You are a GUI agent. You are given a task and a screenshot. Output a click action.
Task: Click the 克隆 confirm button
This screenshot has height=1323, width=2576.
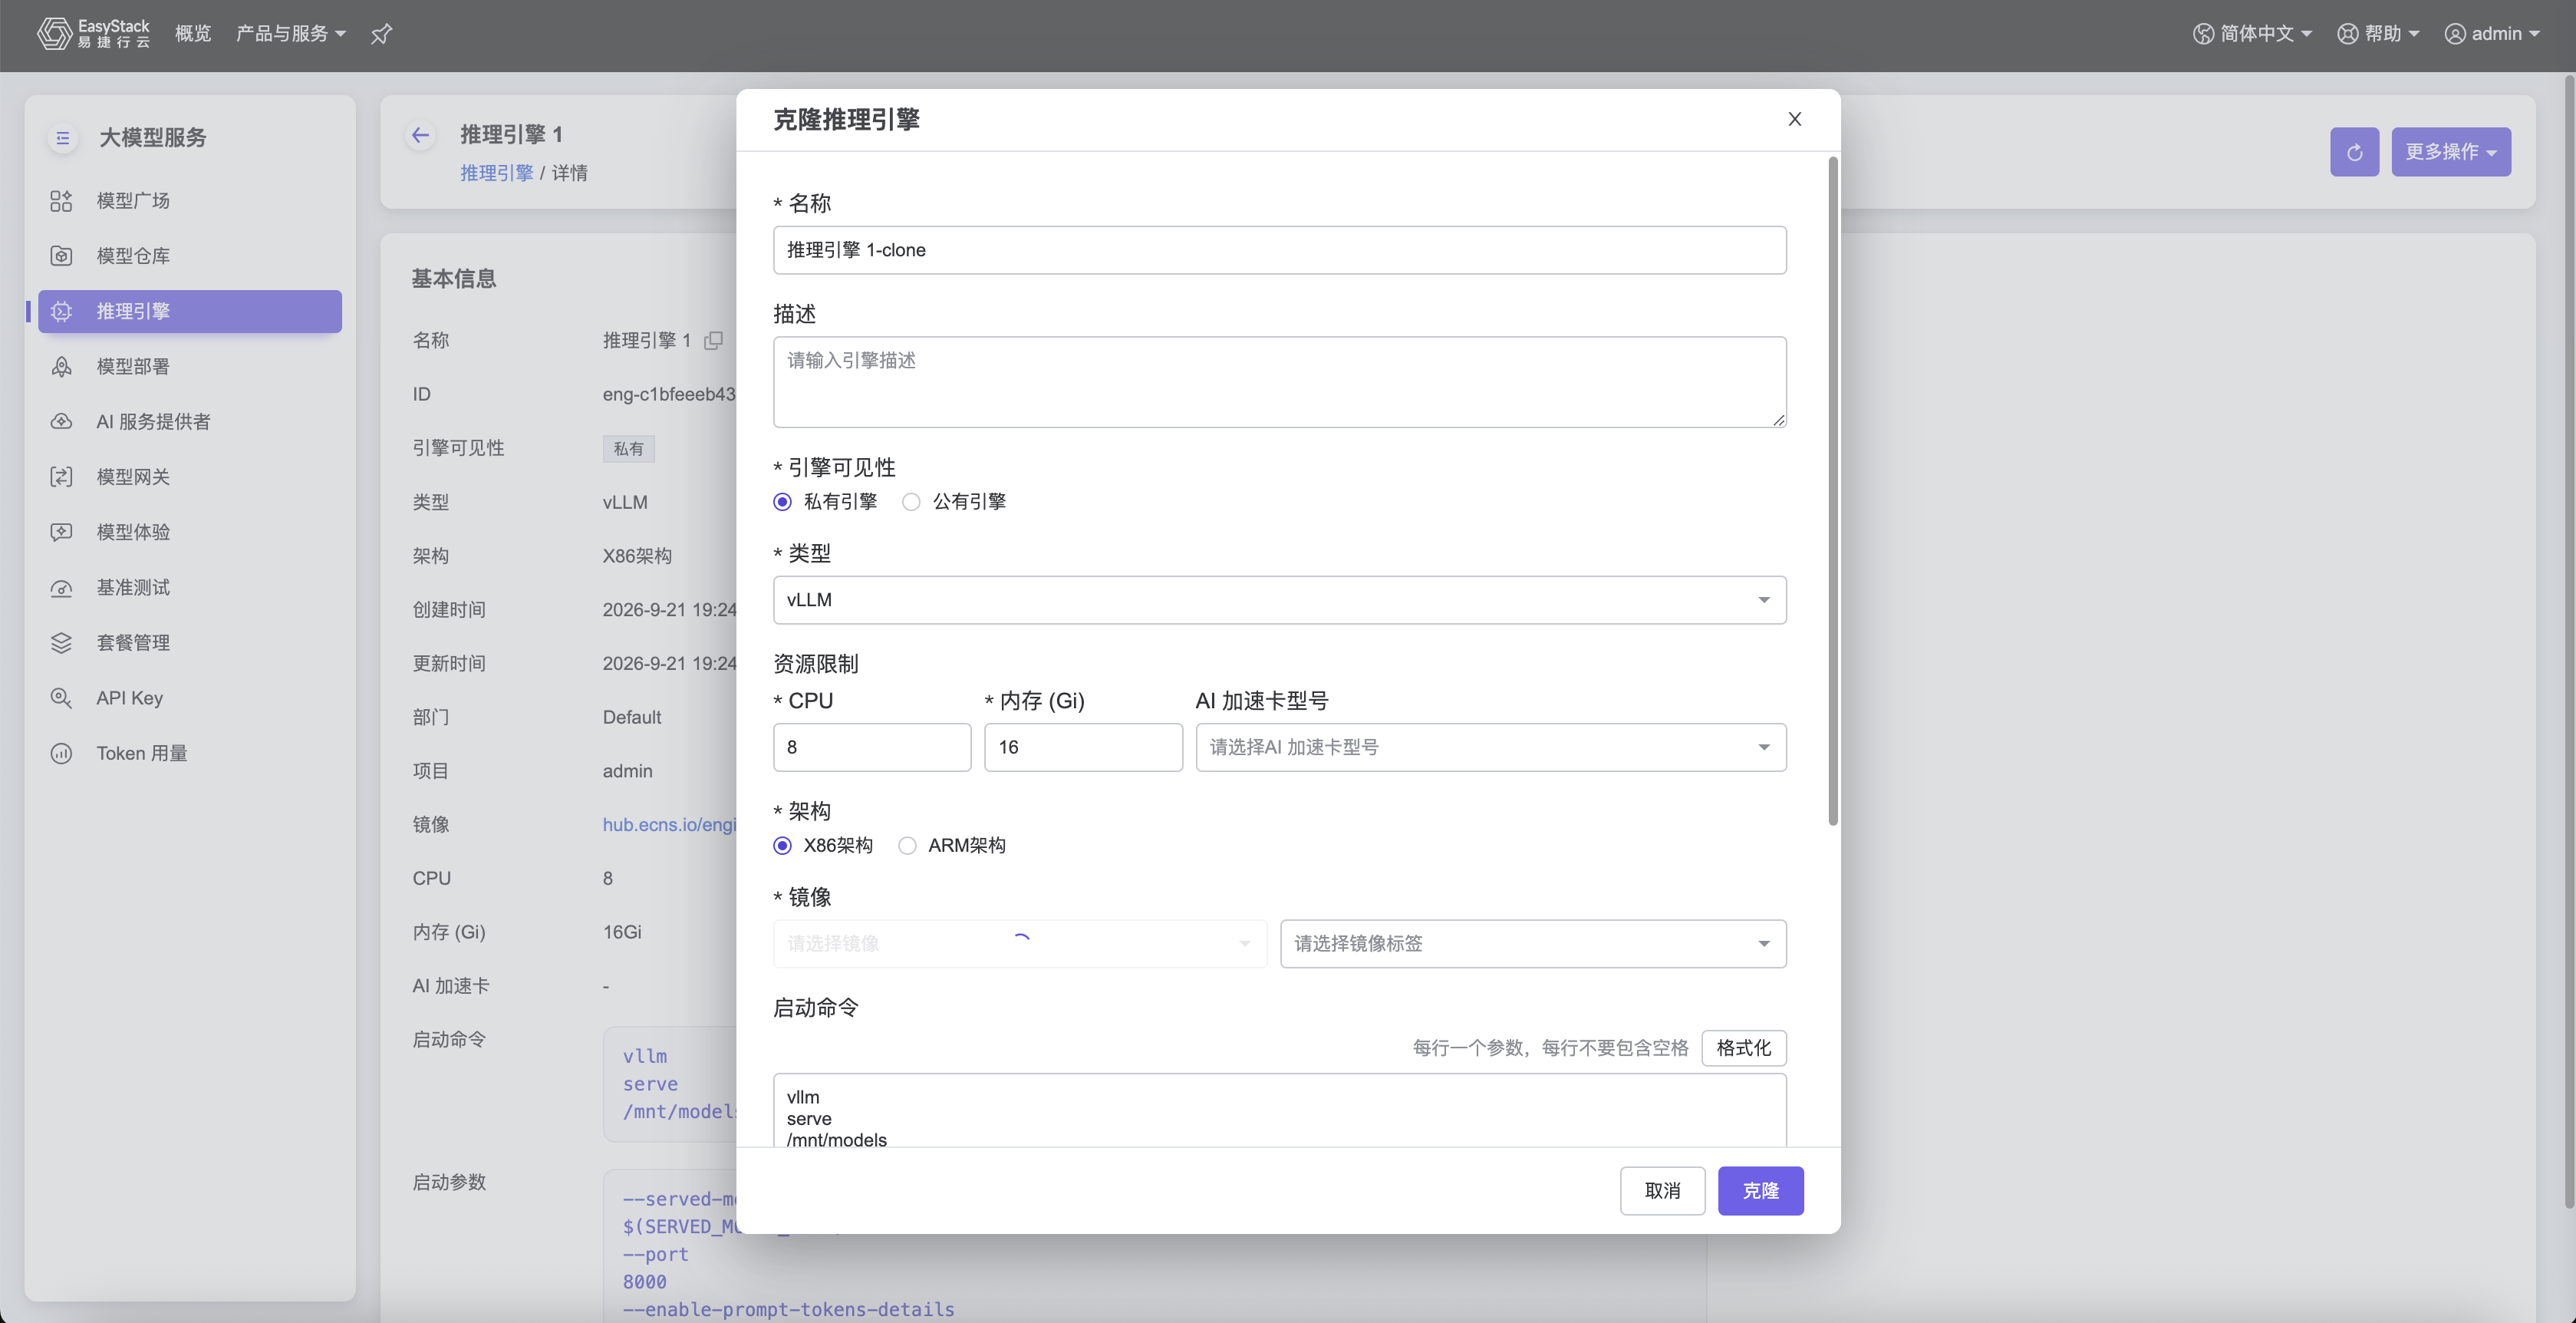1760,1191
